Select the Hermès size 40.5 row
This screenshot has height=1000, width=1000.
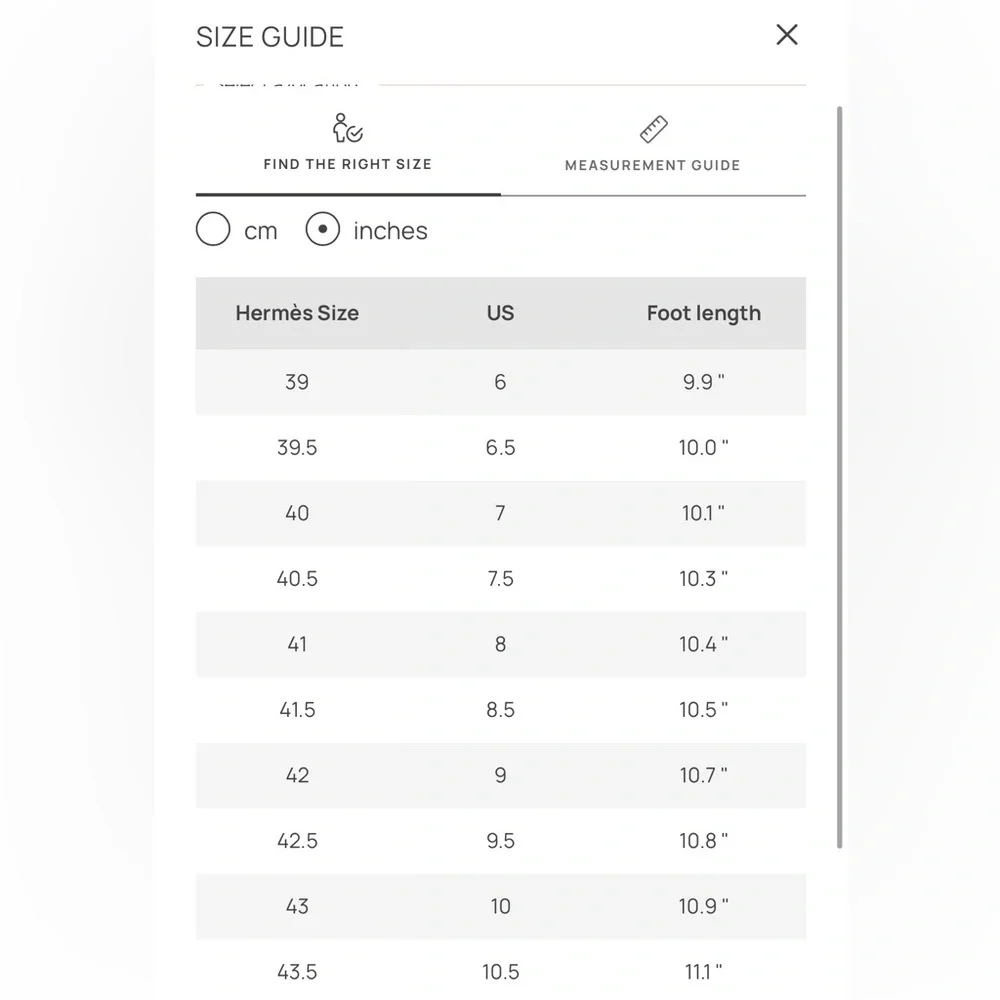(x=501, y=578)
